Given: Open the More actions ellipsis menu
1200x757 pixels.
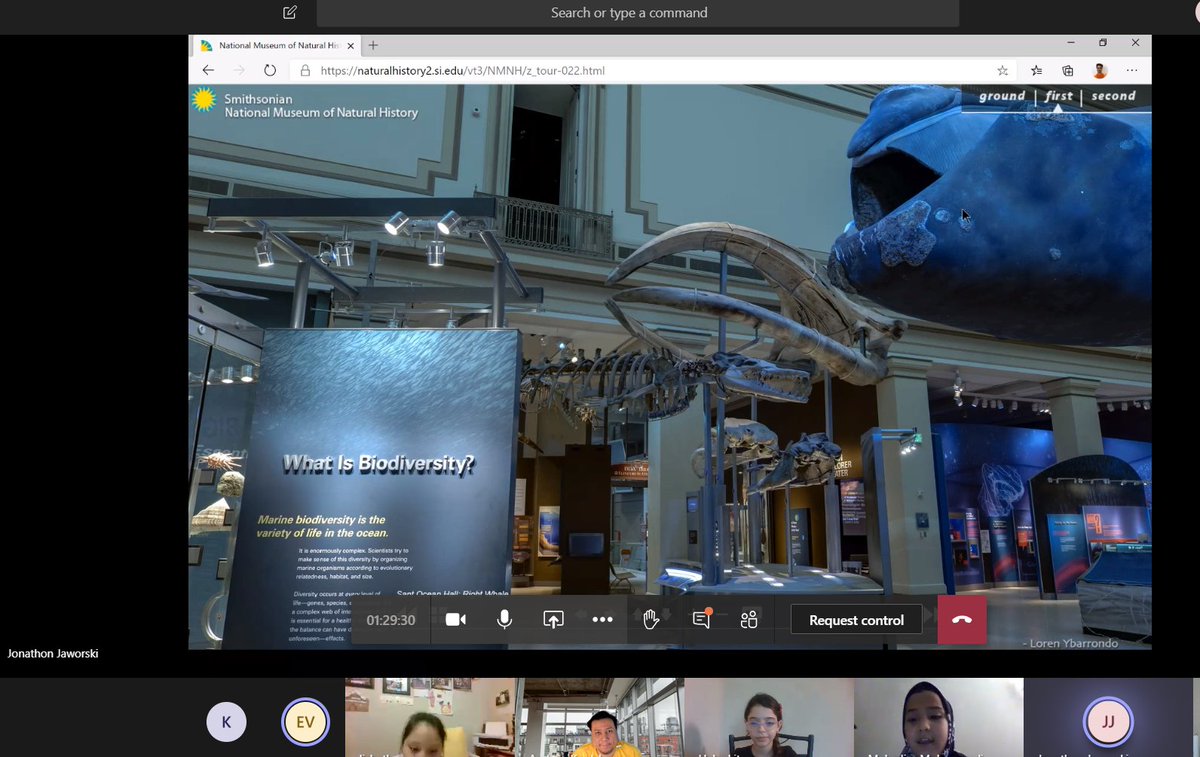Looking at the screenshot, I should point(602,620).
